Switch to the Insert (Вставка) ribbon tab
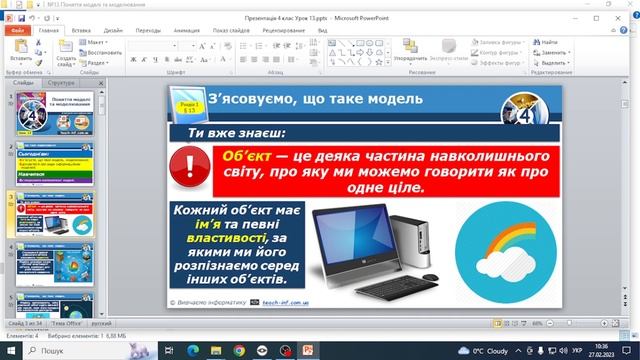Image resolution: width=640 pixels, height=360 pixels. pos(81,30)
